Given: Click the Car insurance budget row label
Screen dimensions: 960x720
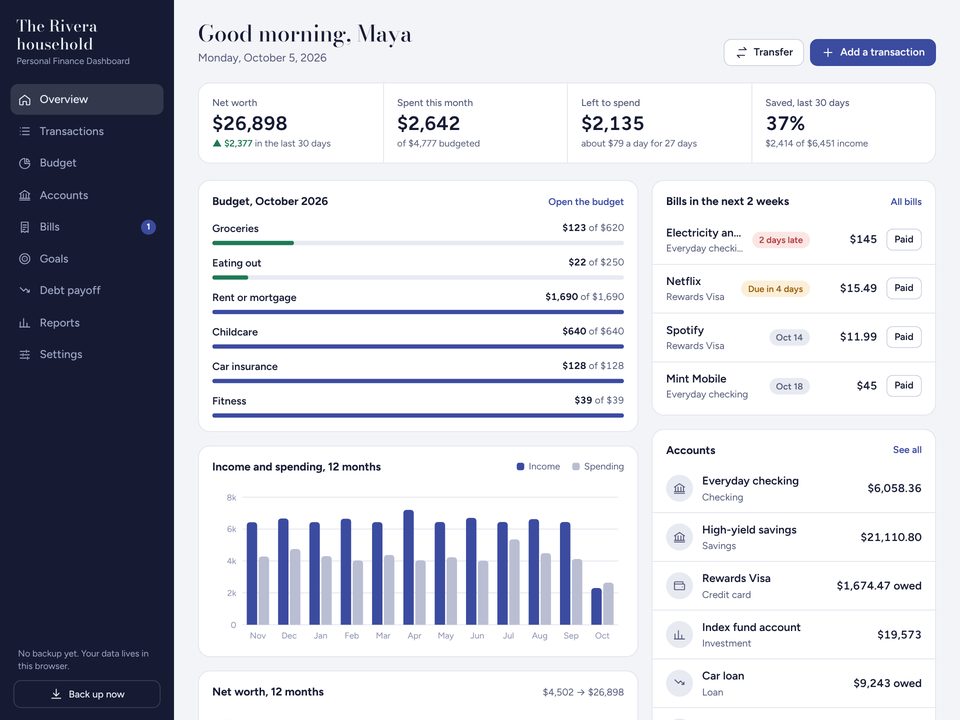Looking at the screenshot, I should coord(245,367).
